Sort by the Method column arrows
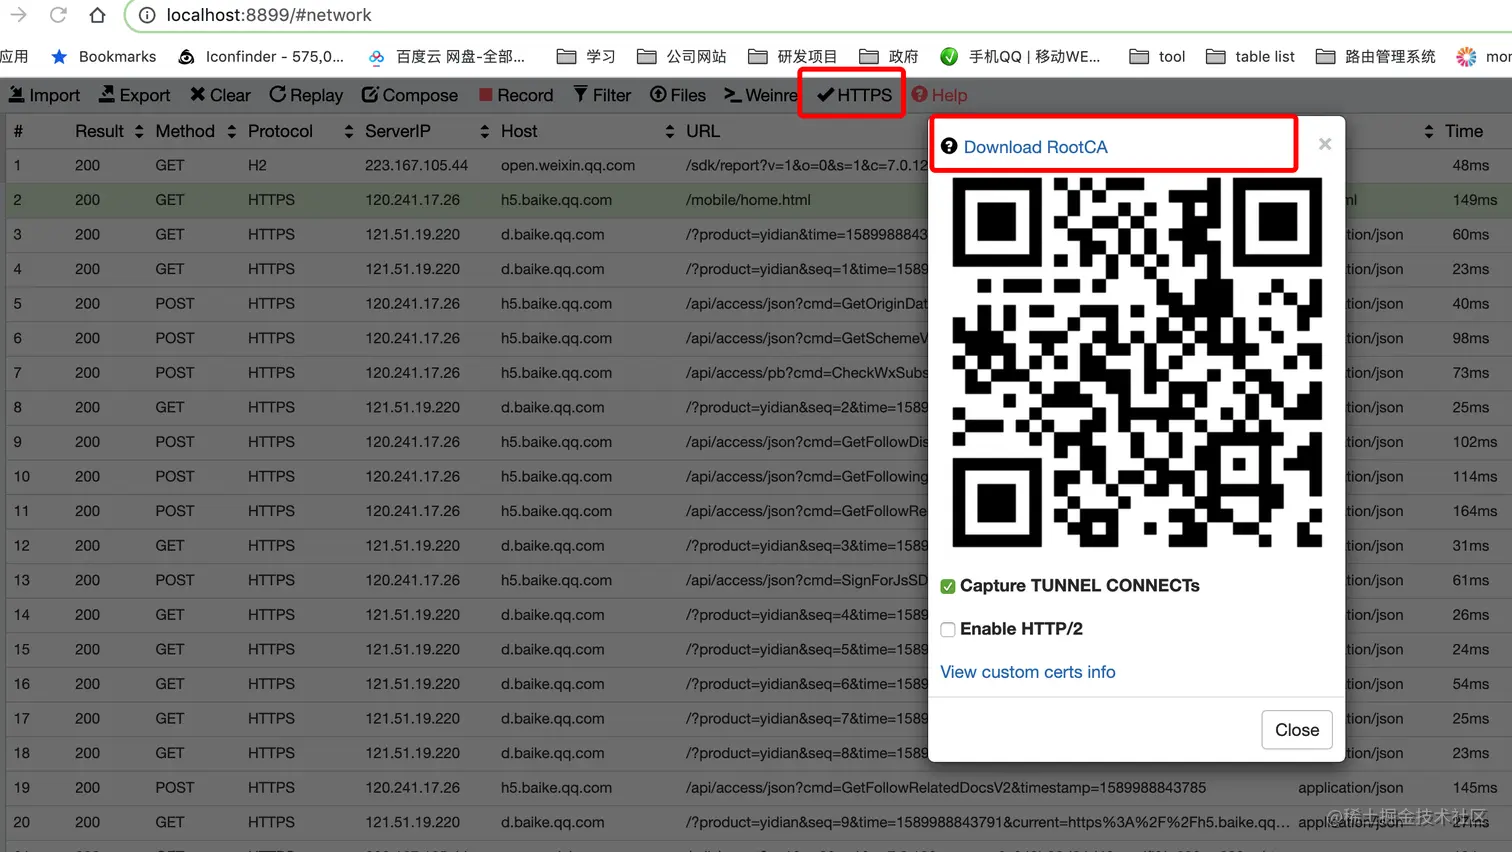Viewport: 1512px width, 852px height. [231, 131]
